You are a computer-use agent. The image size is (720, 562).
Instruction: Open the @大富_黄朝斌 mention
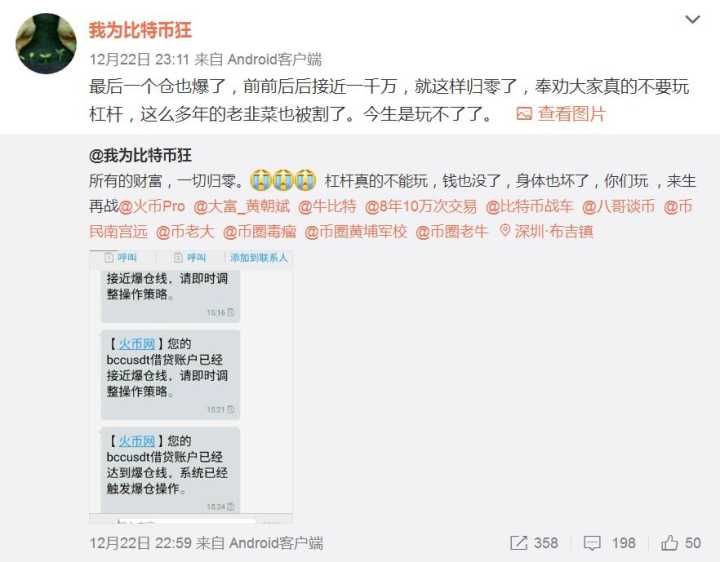click(242, 206)
